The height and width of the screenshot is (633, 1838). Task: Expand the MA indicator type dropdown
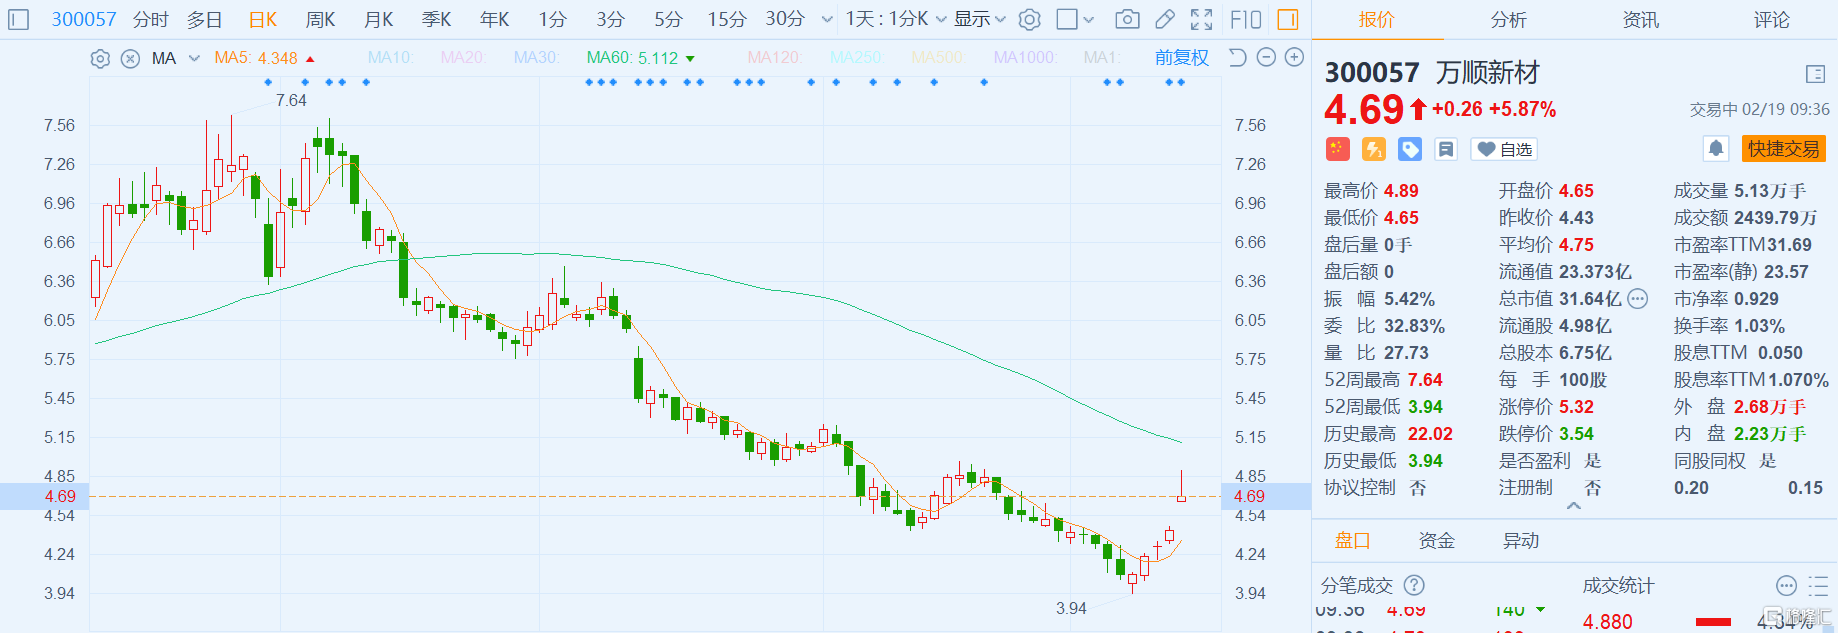[x=194, y=59]
